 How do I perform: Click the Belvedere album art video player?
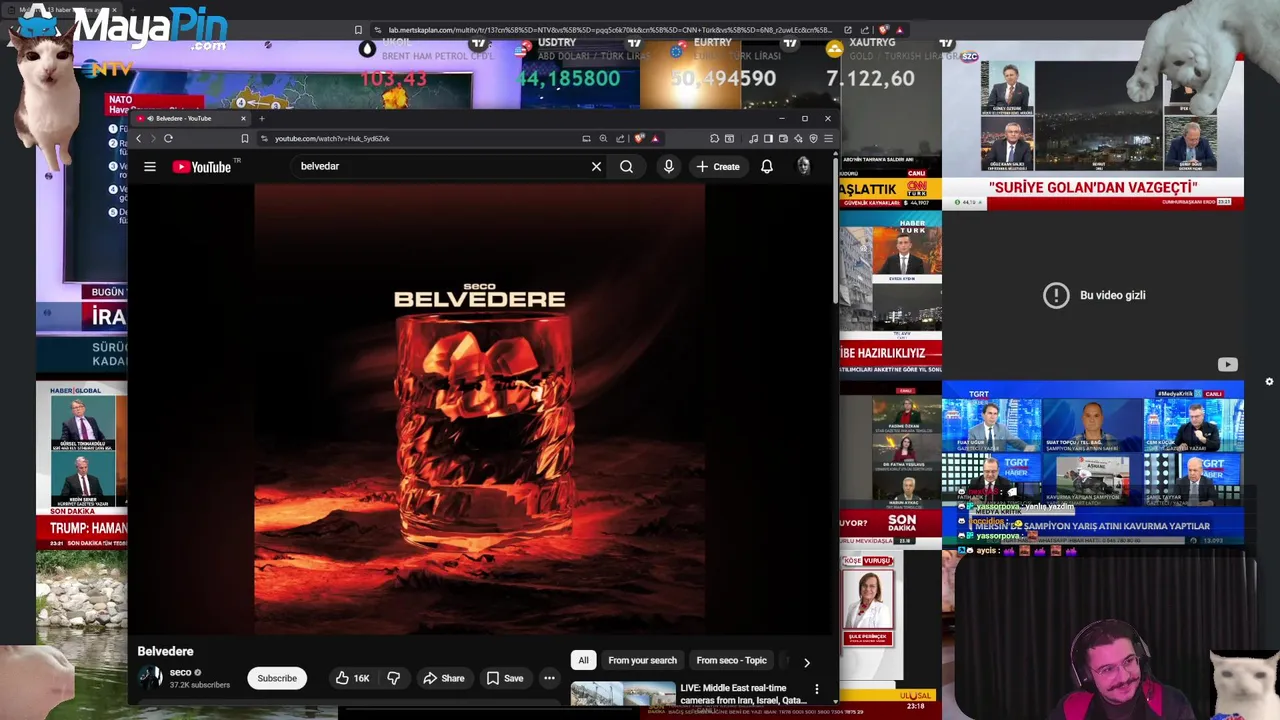coord(480,408)
